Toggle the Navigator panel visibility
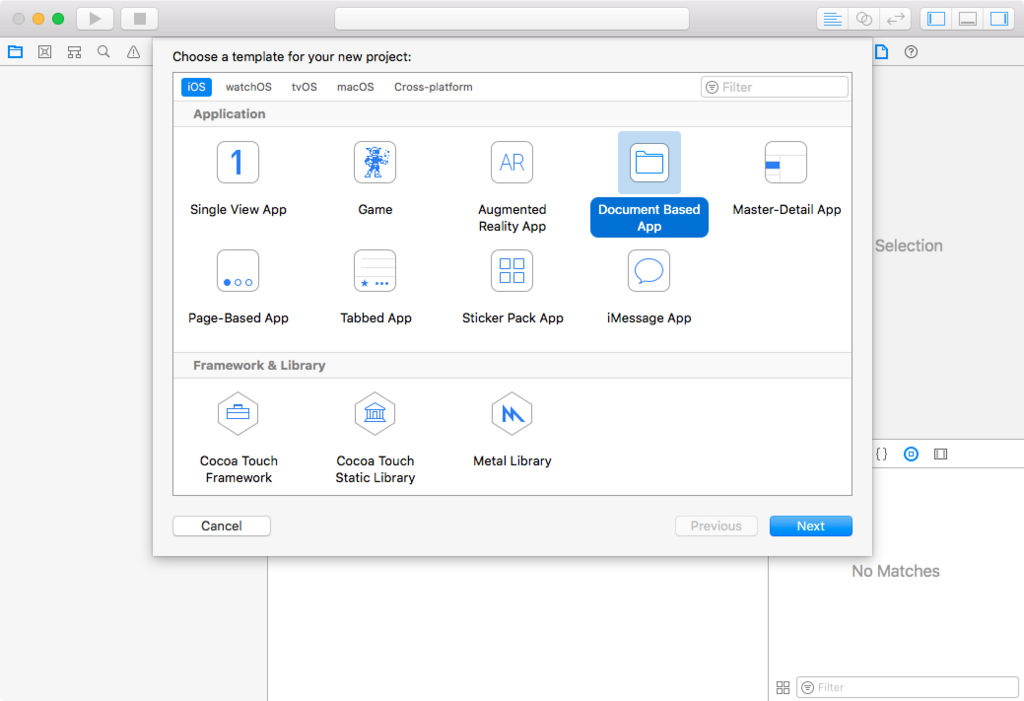This screenshot has height=701, width=1024. 936,19
